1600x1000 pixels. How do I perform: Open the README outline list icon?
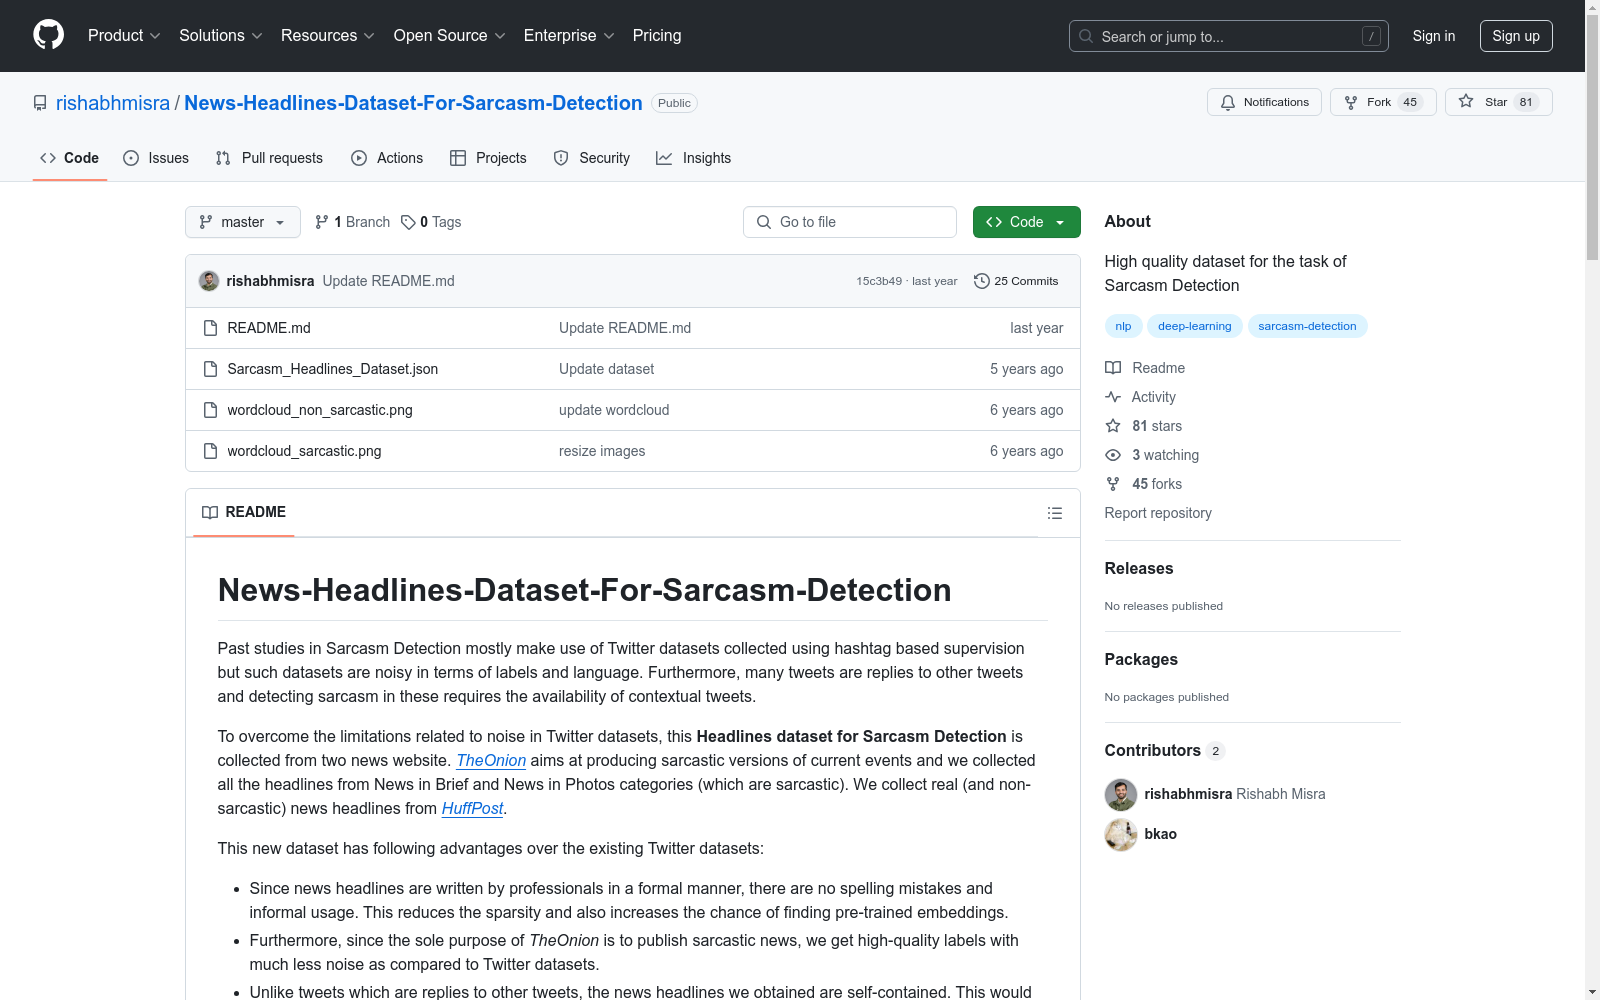(1054, 512)
